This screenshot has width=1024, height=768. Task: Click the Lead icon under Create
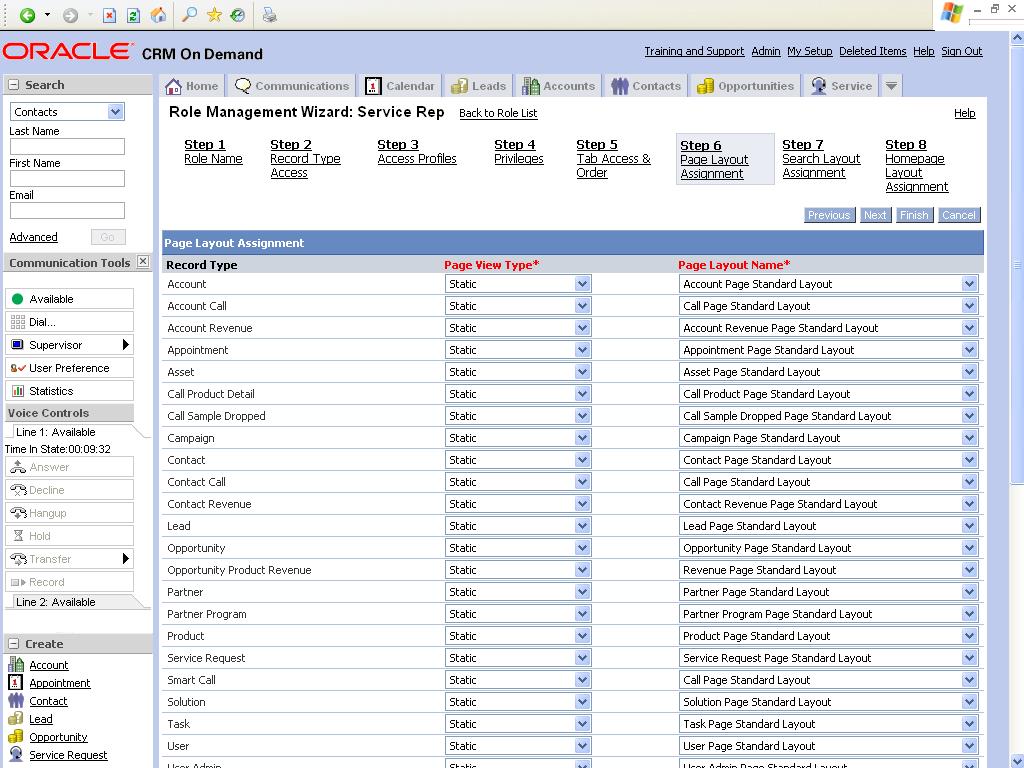[x=16, y=718]
